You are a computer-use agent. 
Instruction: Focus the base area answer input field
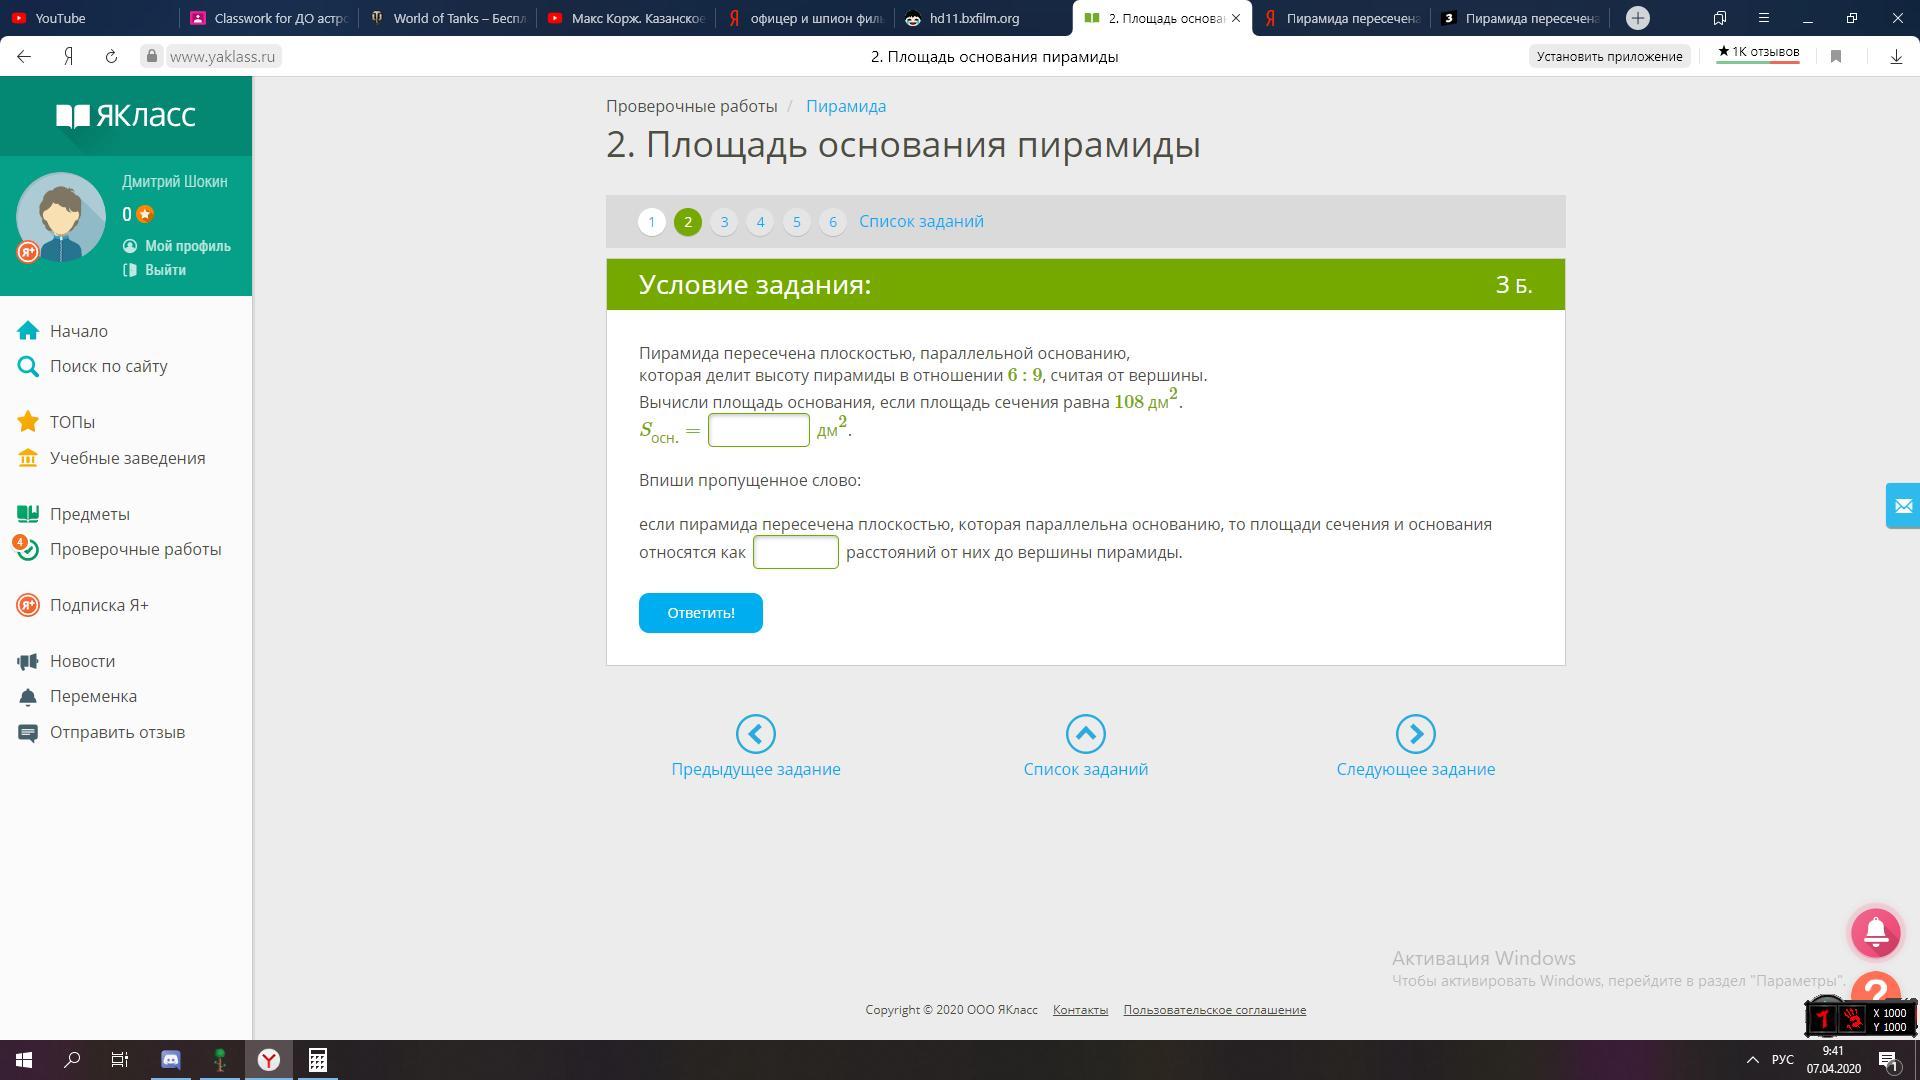click(x=758, y=430)
